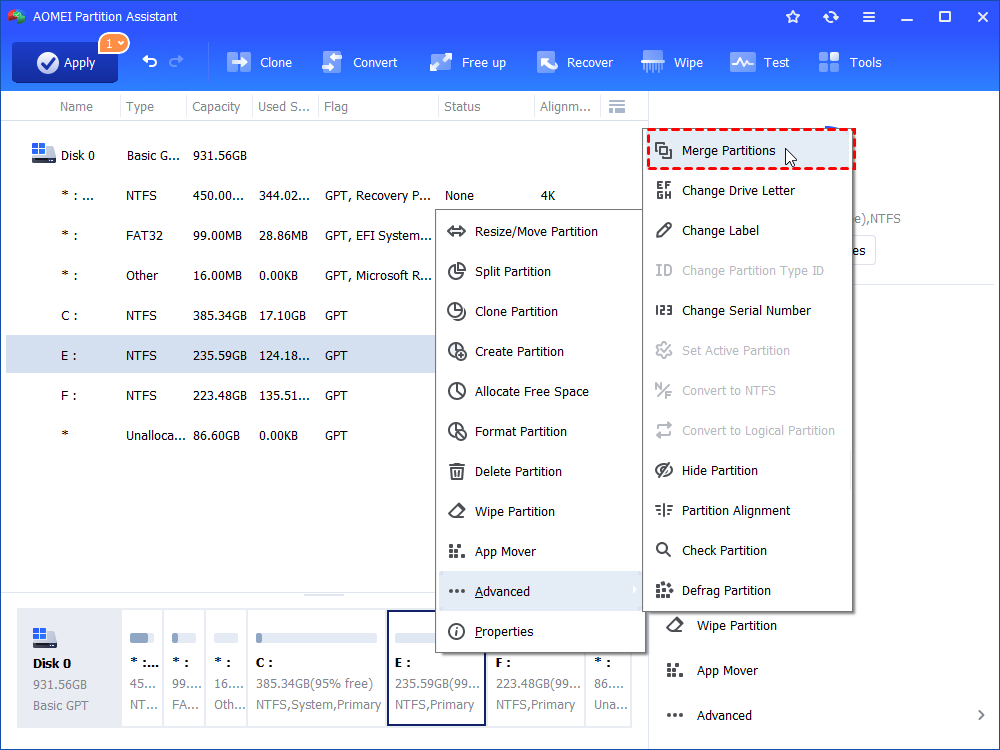
Task: Open the hamburger menu in title bar
Action: pyautogui.click(x=869, y=17)
